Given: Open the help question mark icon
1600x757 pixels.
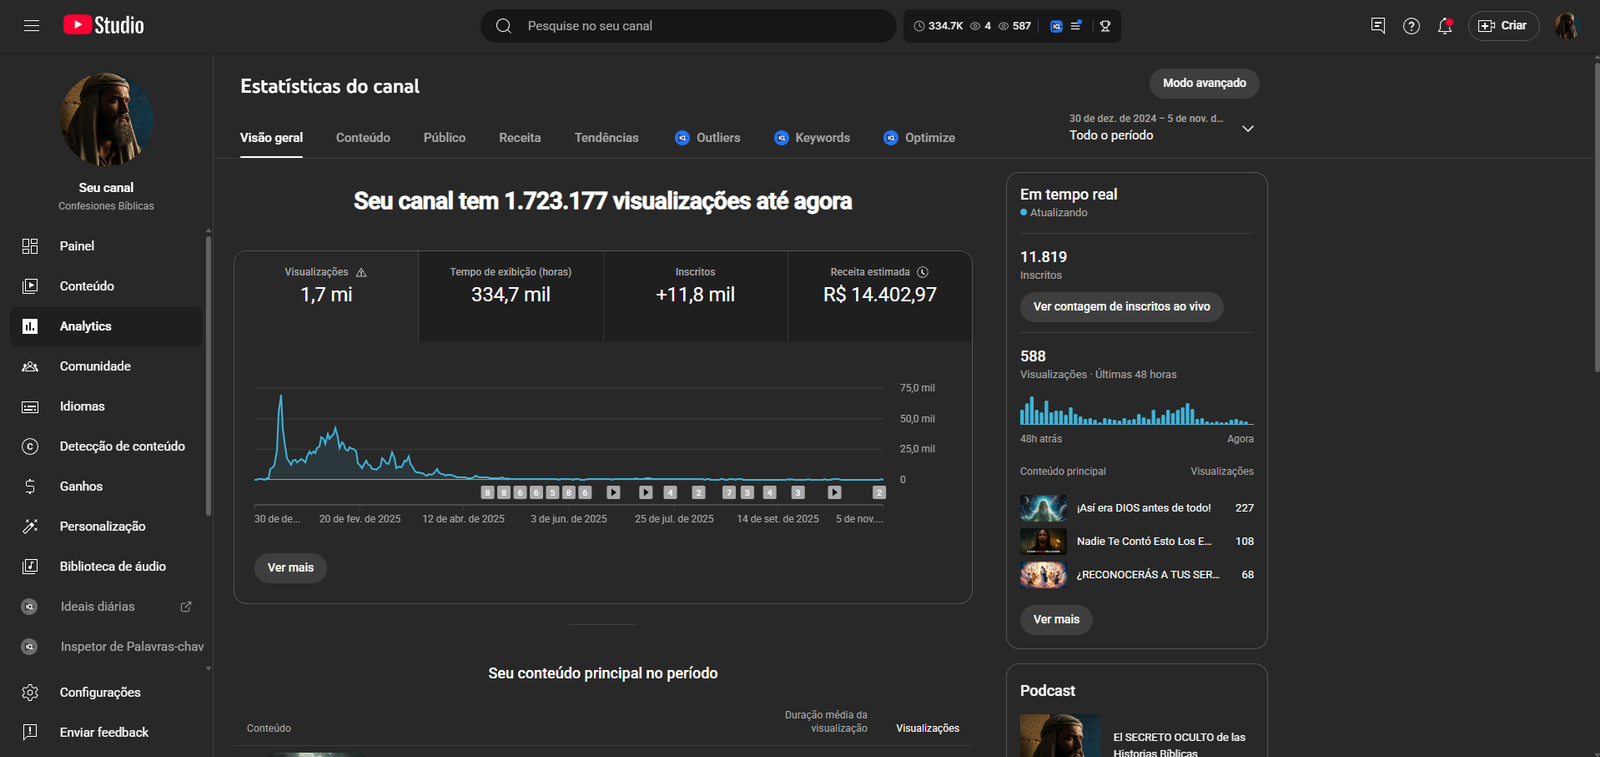Looking at the screenshot, I should point(1411,26).
